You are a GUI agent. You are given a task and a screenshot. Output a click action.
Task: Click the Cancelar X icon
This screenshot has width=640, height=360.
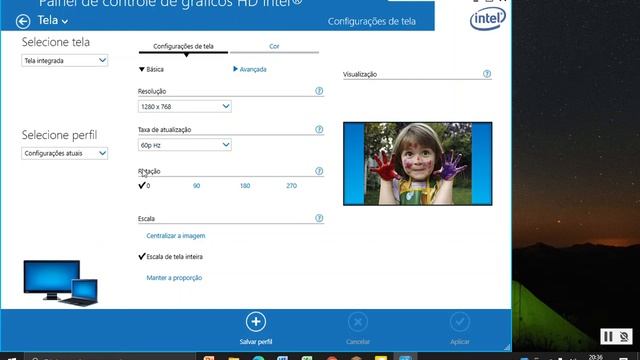tap(358, 322)
